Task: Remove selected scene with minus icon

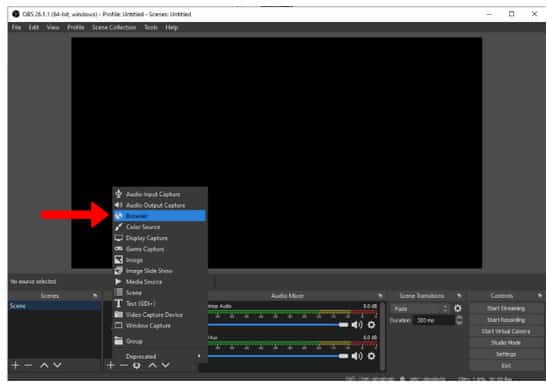Action: coord(28,365)
